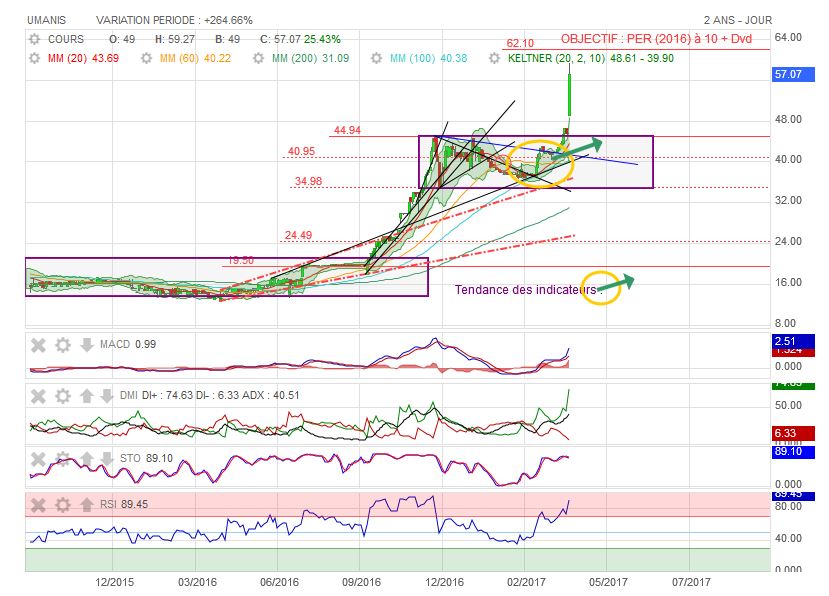Click the MM (20) 43.69 label
The width and height of the screenshot is (829, 596).
tap(84, 58)
